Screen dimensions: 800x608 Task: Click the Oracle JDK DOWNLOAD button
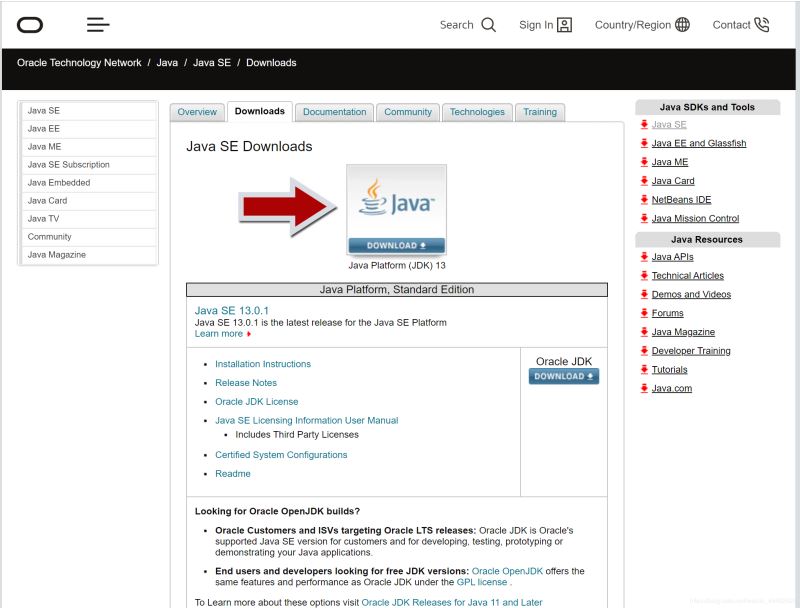[x=564, y=376]
